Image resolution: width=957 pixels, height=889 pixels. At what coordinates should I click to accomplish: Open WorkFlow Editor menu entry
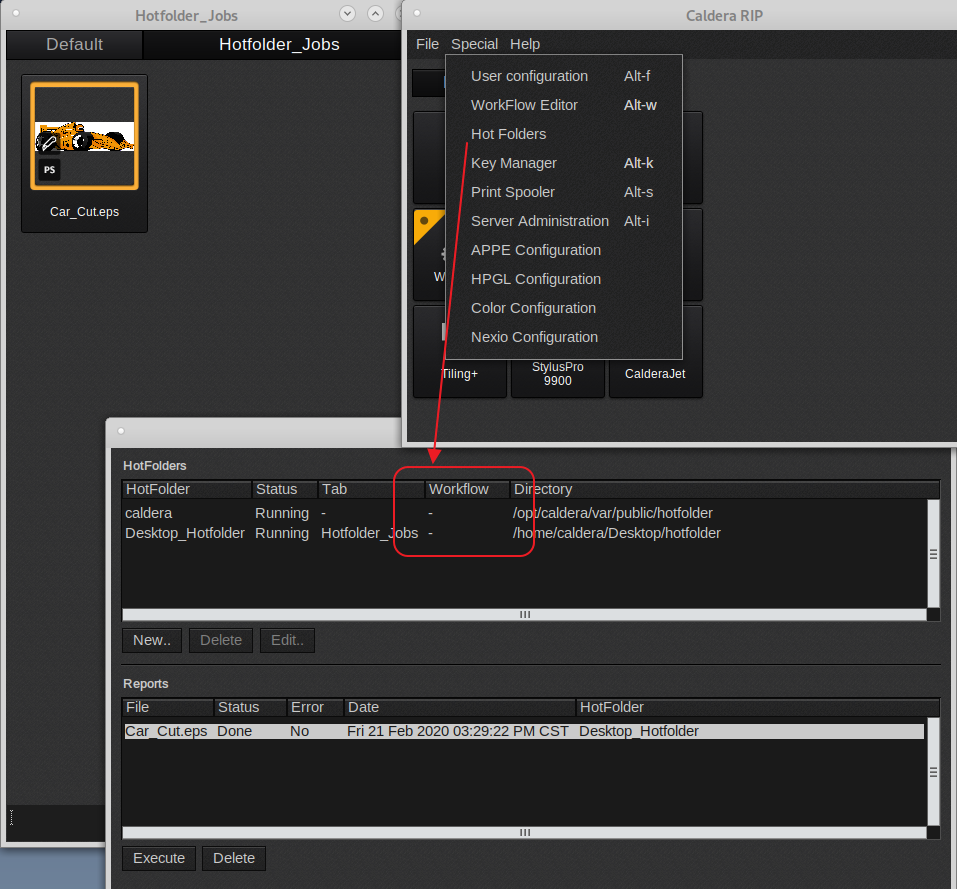524,105
